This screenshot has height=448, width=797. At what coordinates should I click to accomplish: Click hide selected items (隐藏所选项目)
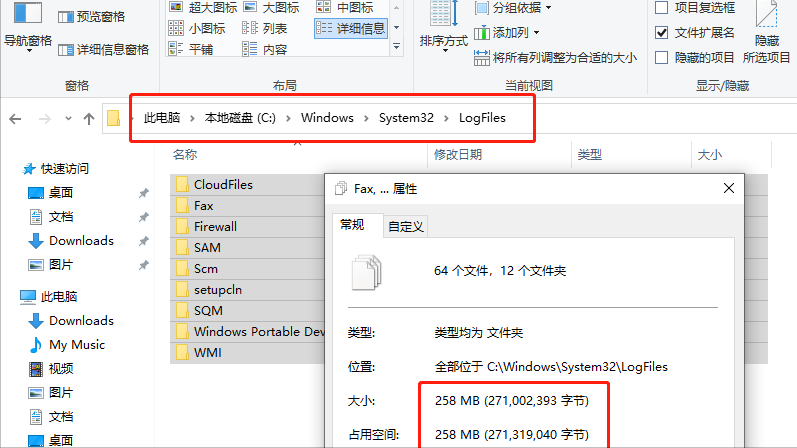pos(767,33)
